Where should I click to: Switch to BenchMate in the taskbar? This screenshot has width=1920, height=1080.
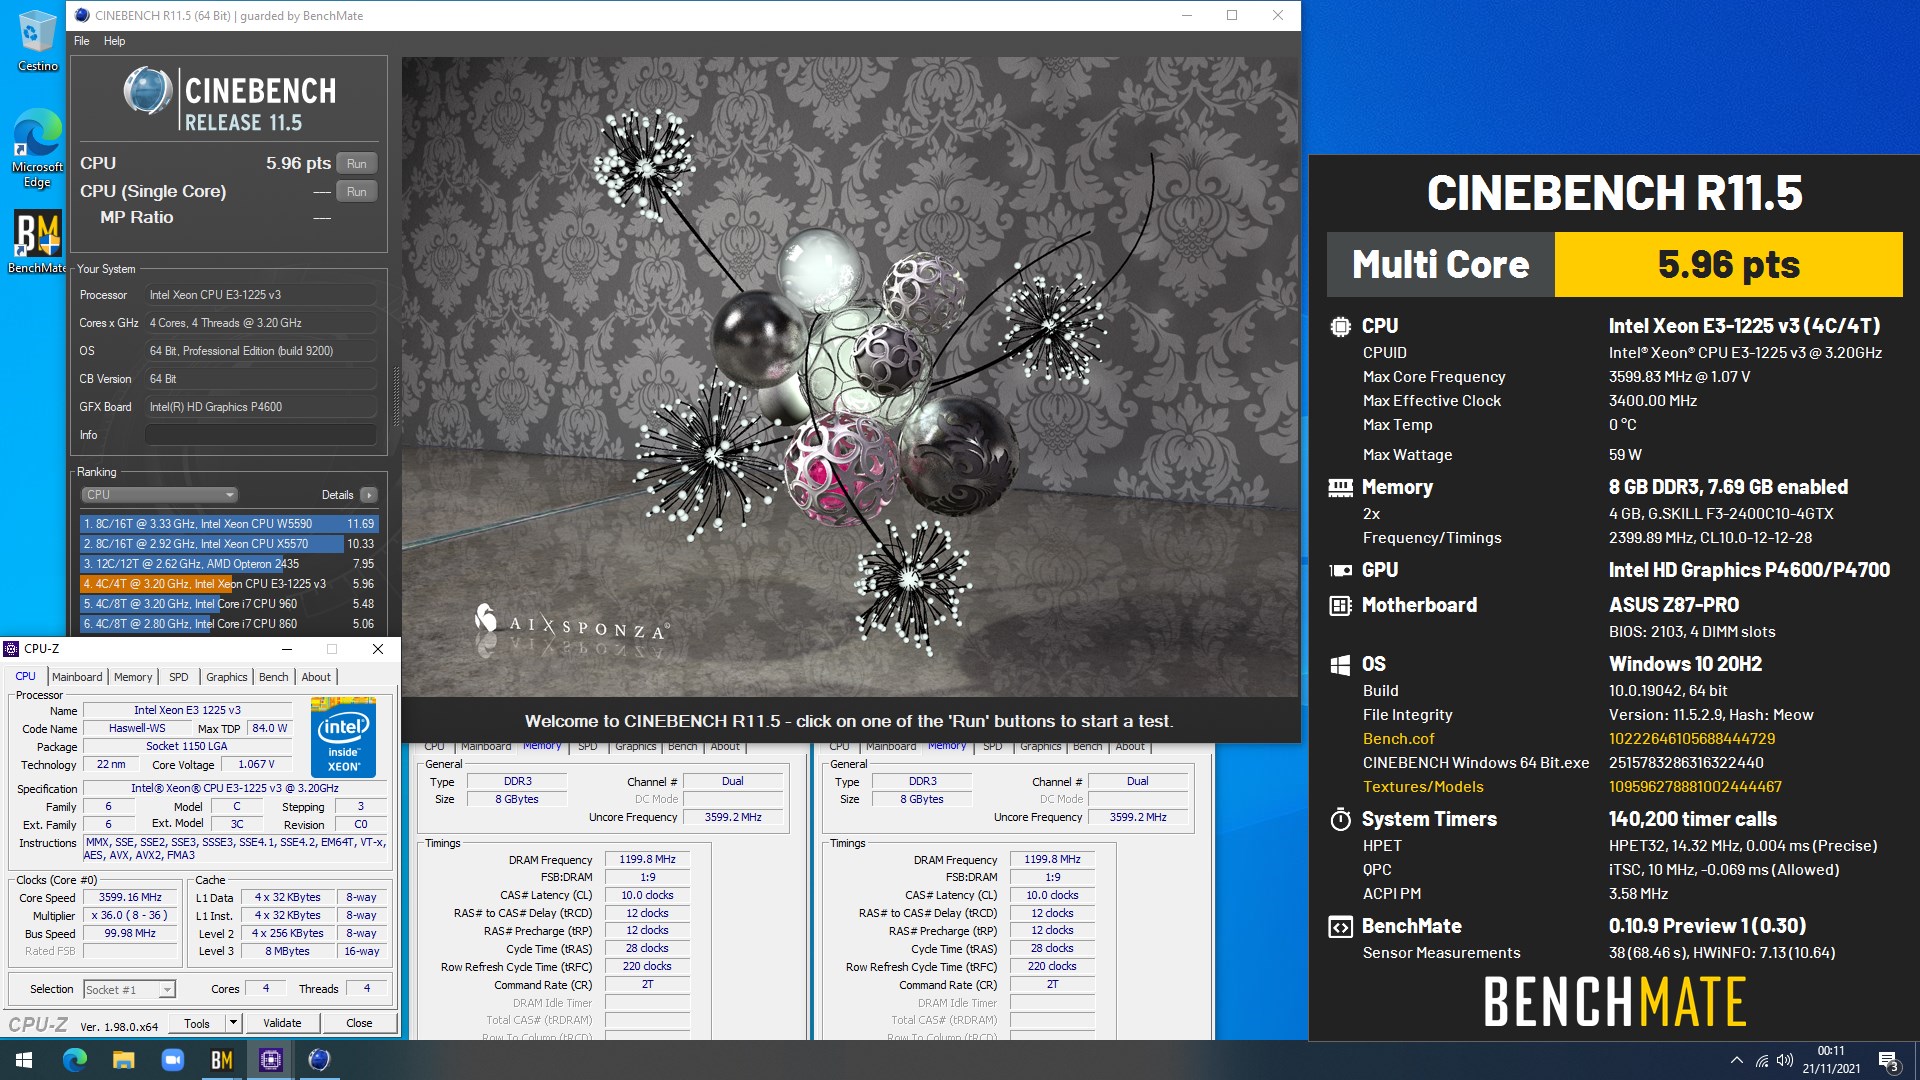[221, 1060]
